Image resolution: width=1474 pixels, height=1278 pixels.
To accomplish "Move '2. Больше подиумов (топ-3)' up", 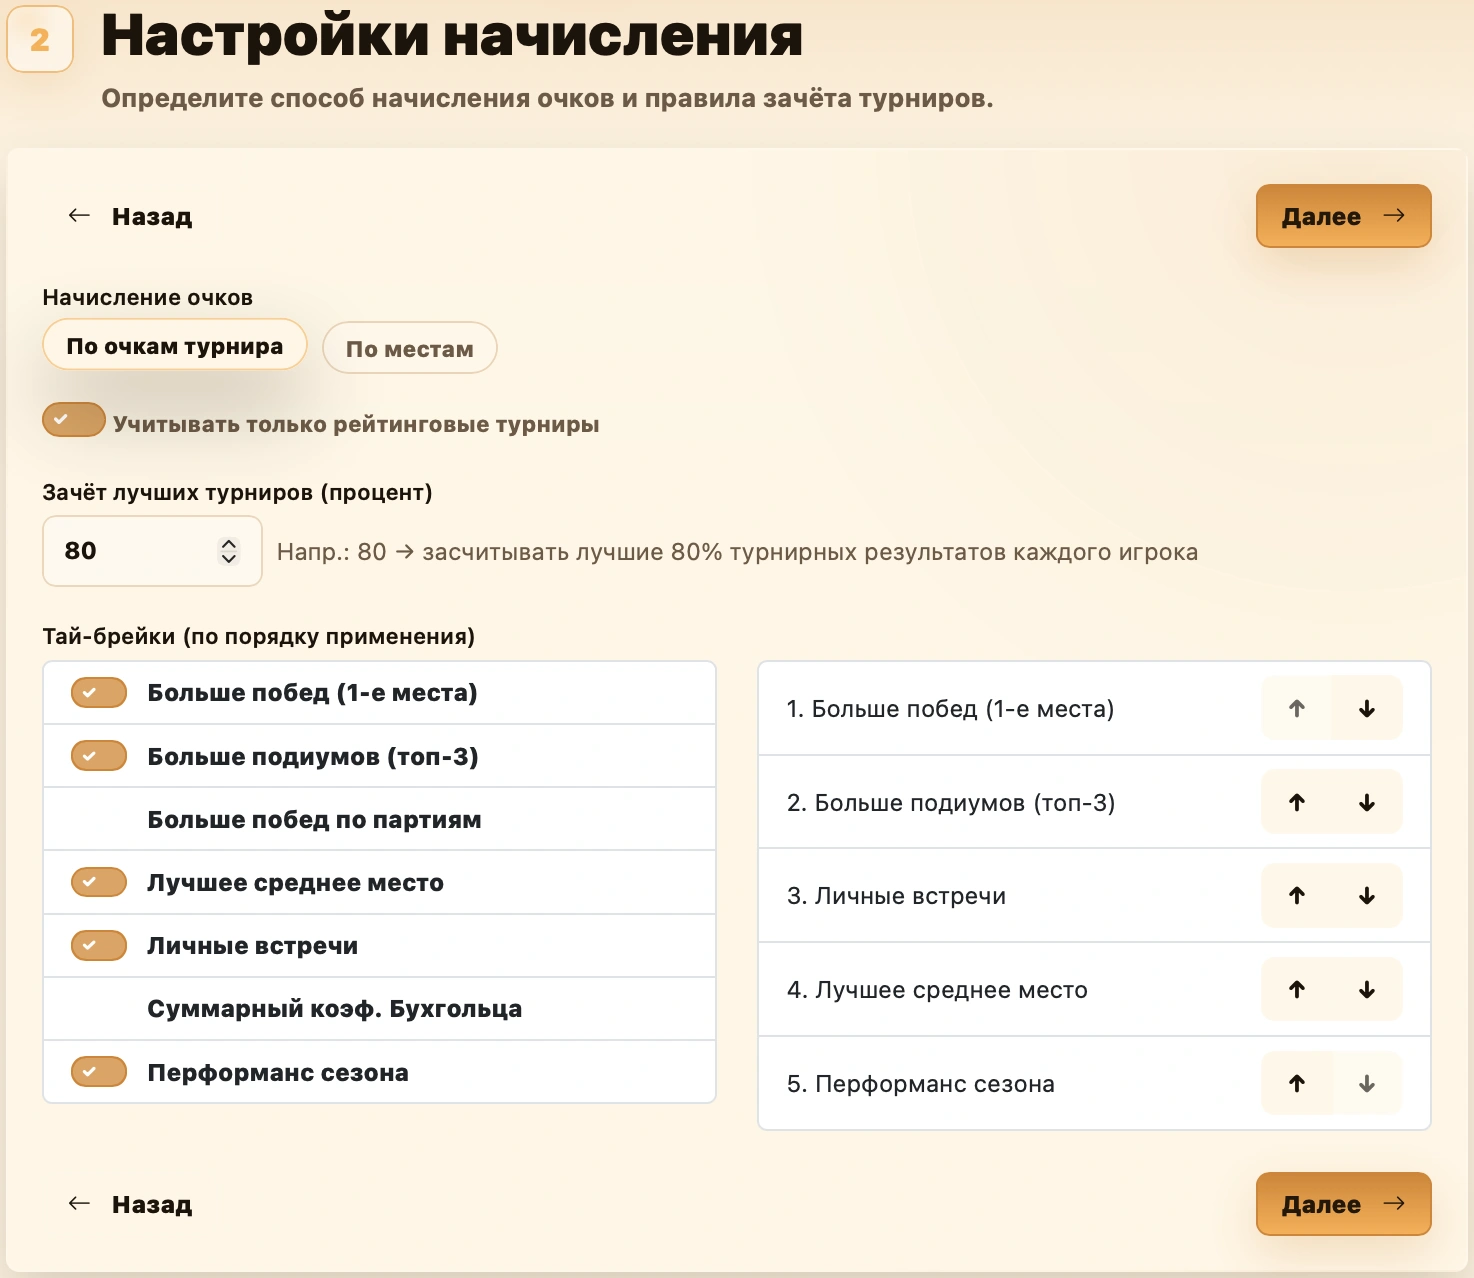I will [x=1297, y=802].
